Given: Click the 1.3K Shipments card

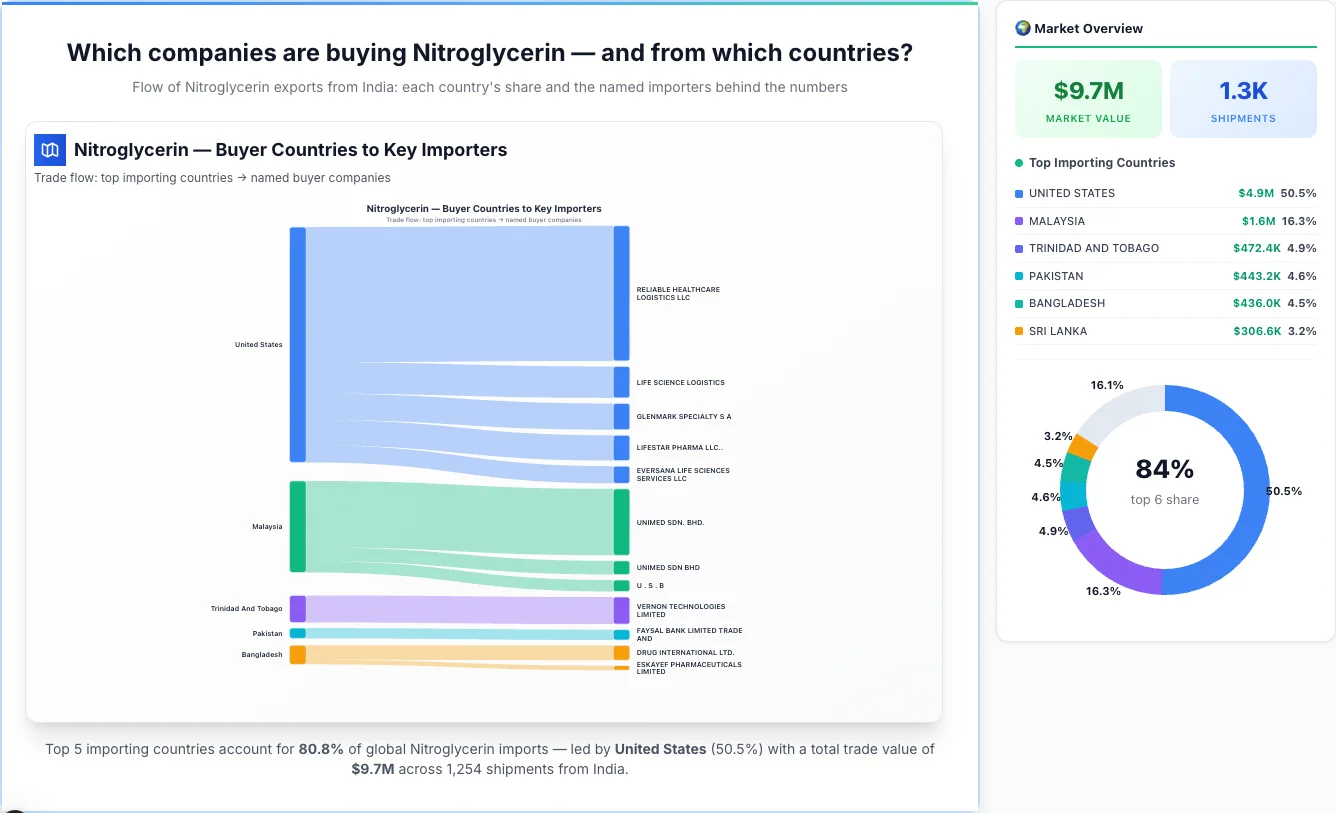Looking at the screenshot, I should coord(1243,98).
